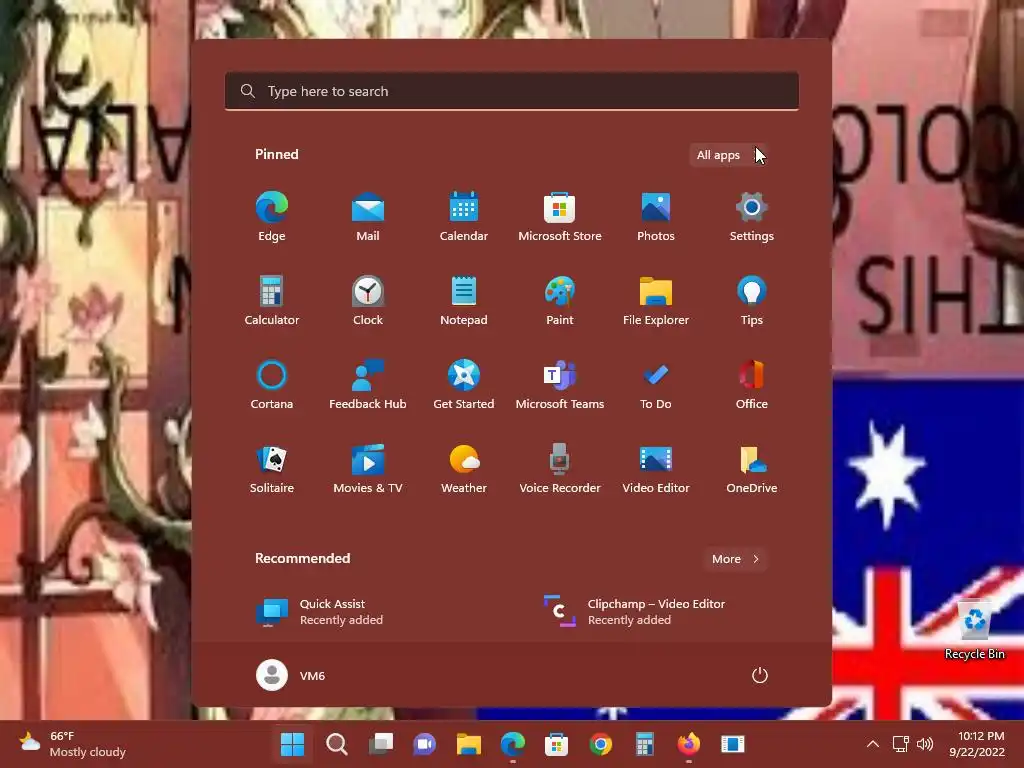The width and height of the screenshot is (1024, 768).
Task: Open the To Do app
Action: pos(656,385)
